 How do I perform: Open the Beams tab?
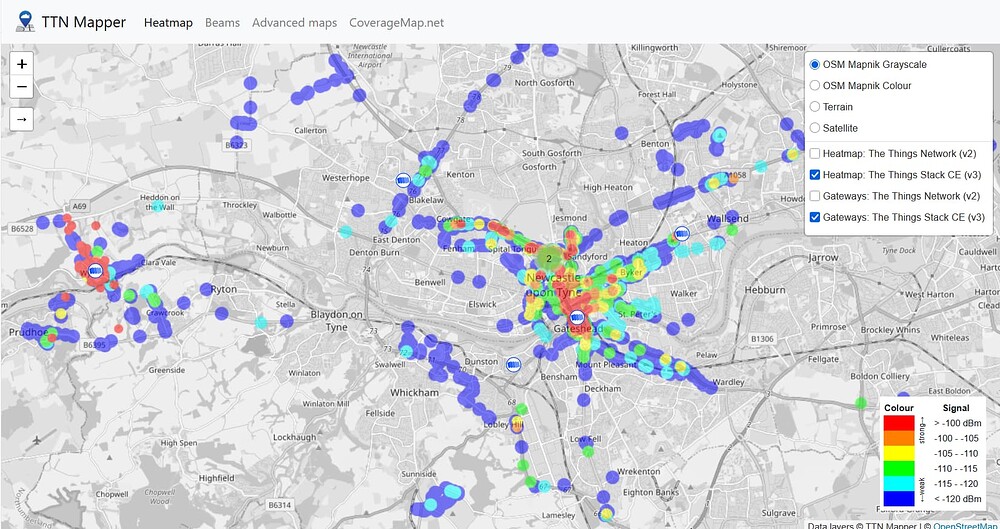(223, 22)
